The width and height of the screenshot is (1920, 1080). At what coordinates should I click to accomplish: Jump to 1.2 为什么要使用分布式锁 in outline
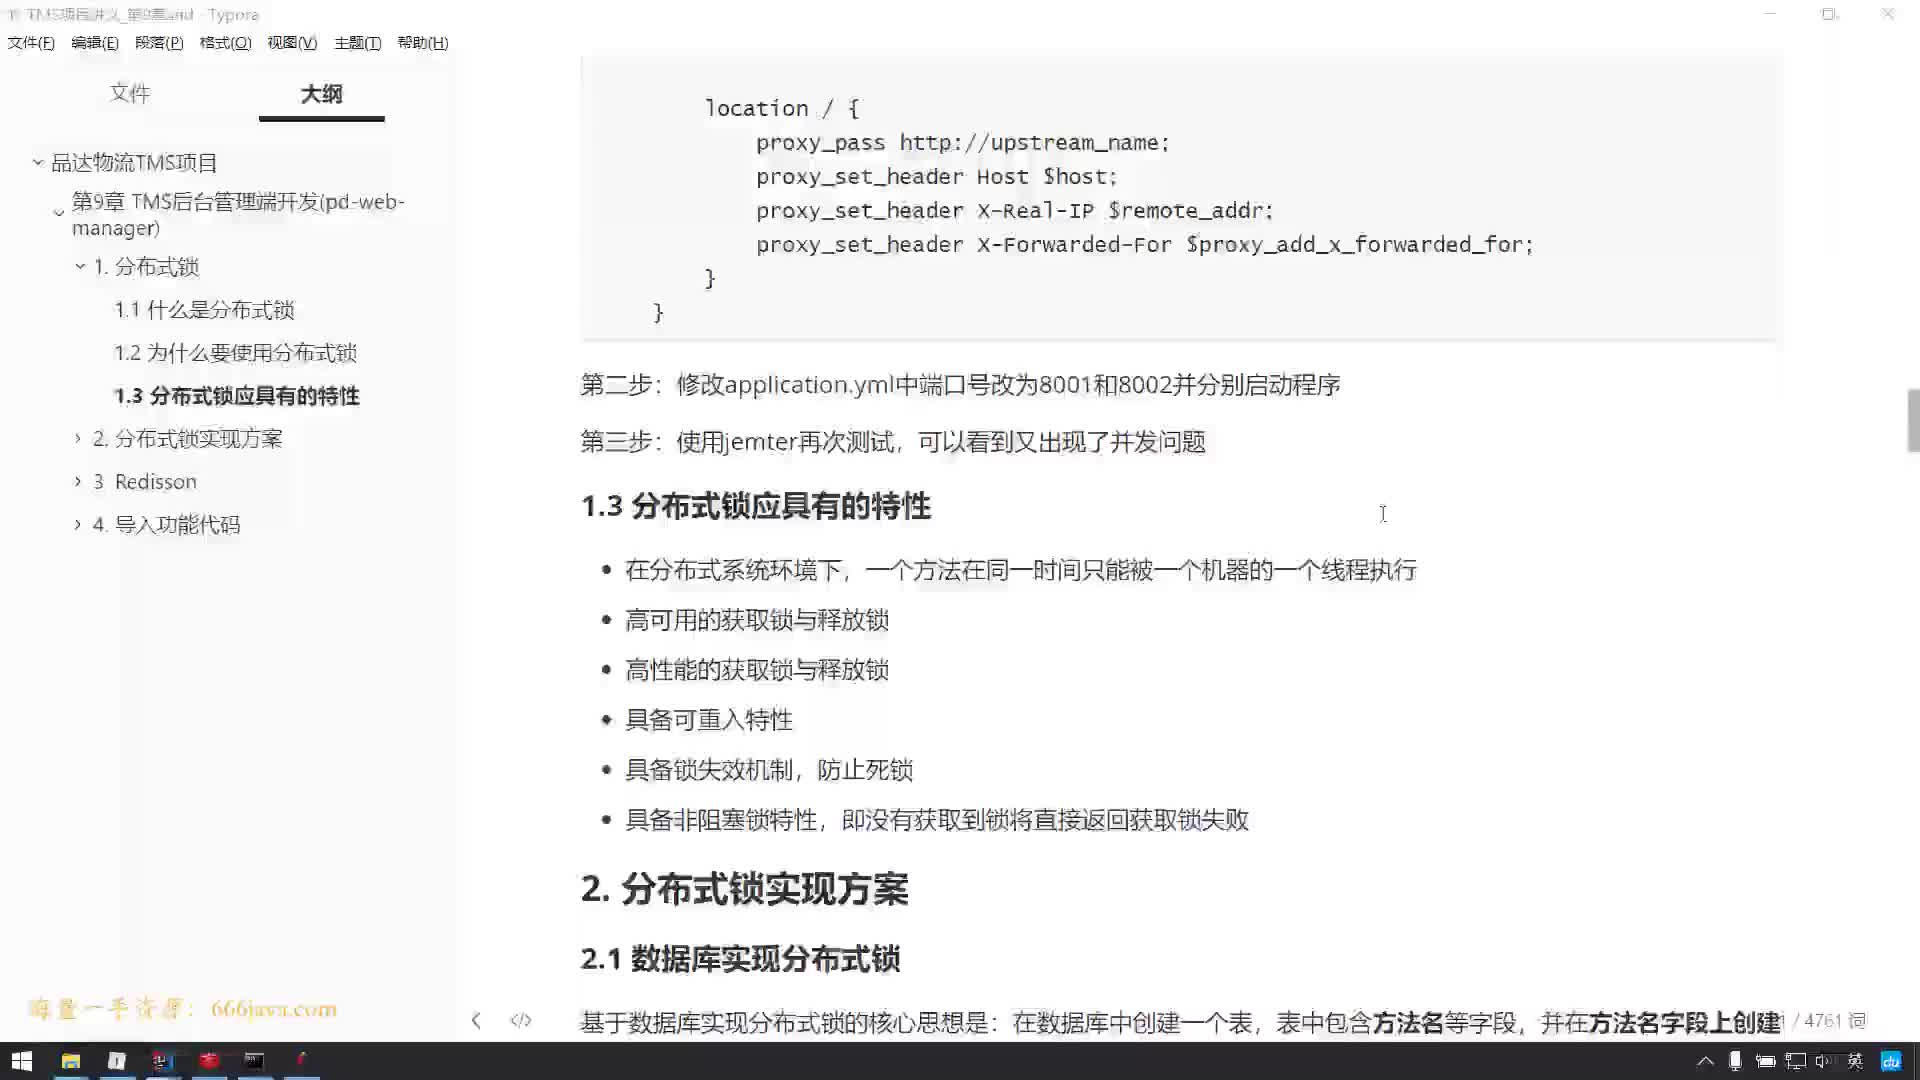[235, 353]
